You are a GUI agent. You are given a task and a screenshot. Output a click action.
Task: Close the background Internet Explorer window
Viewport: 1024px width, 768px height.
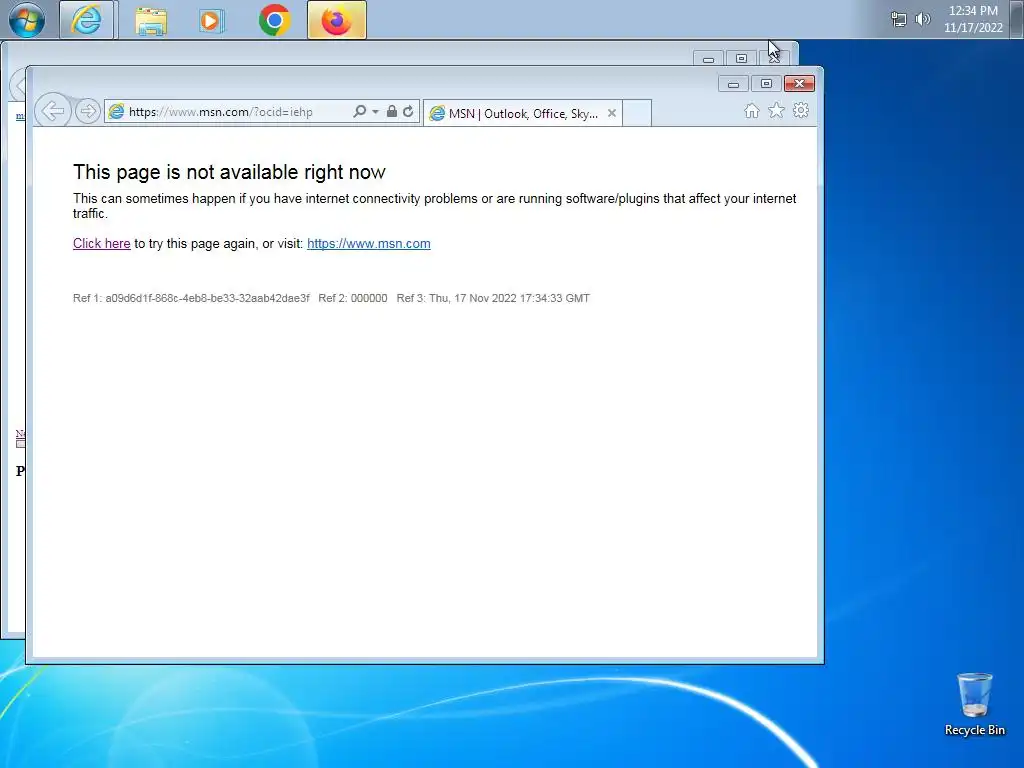pyautogui.click(x=775, y=59)
